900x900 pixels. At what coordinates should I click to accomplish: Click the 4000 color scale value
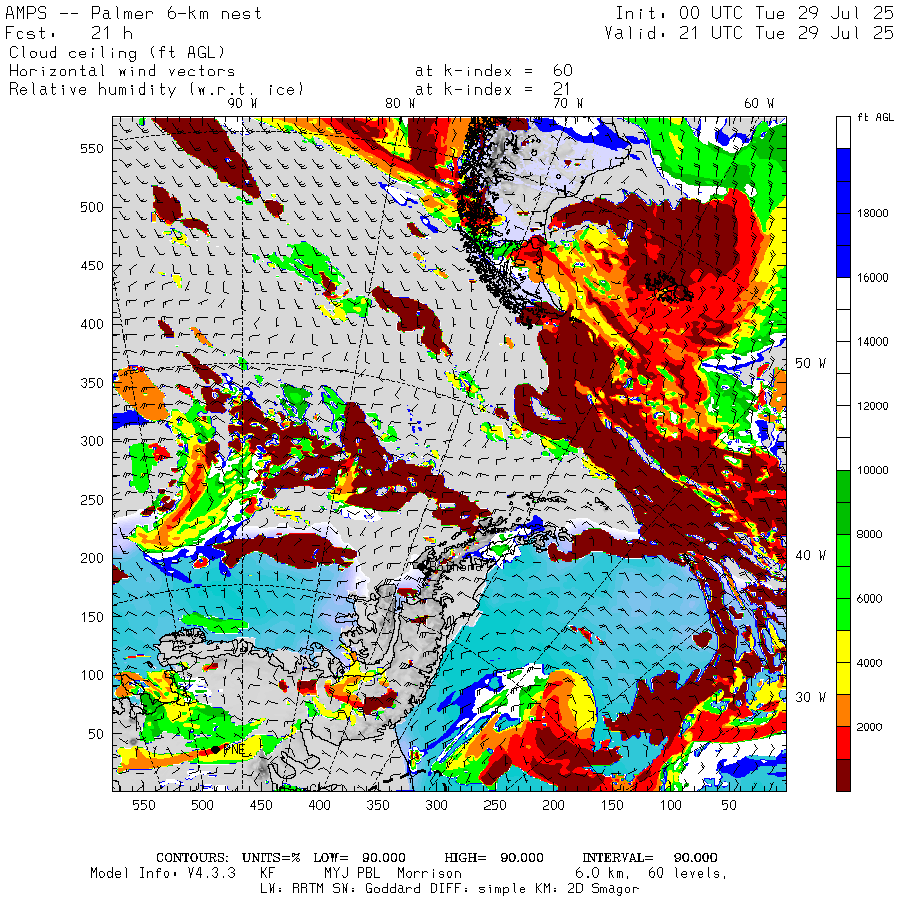point(870,663)
